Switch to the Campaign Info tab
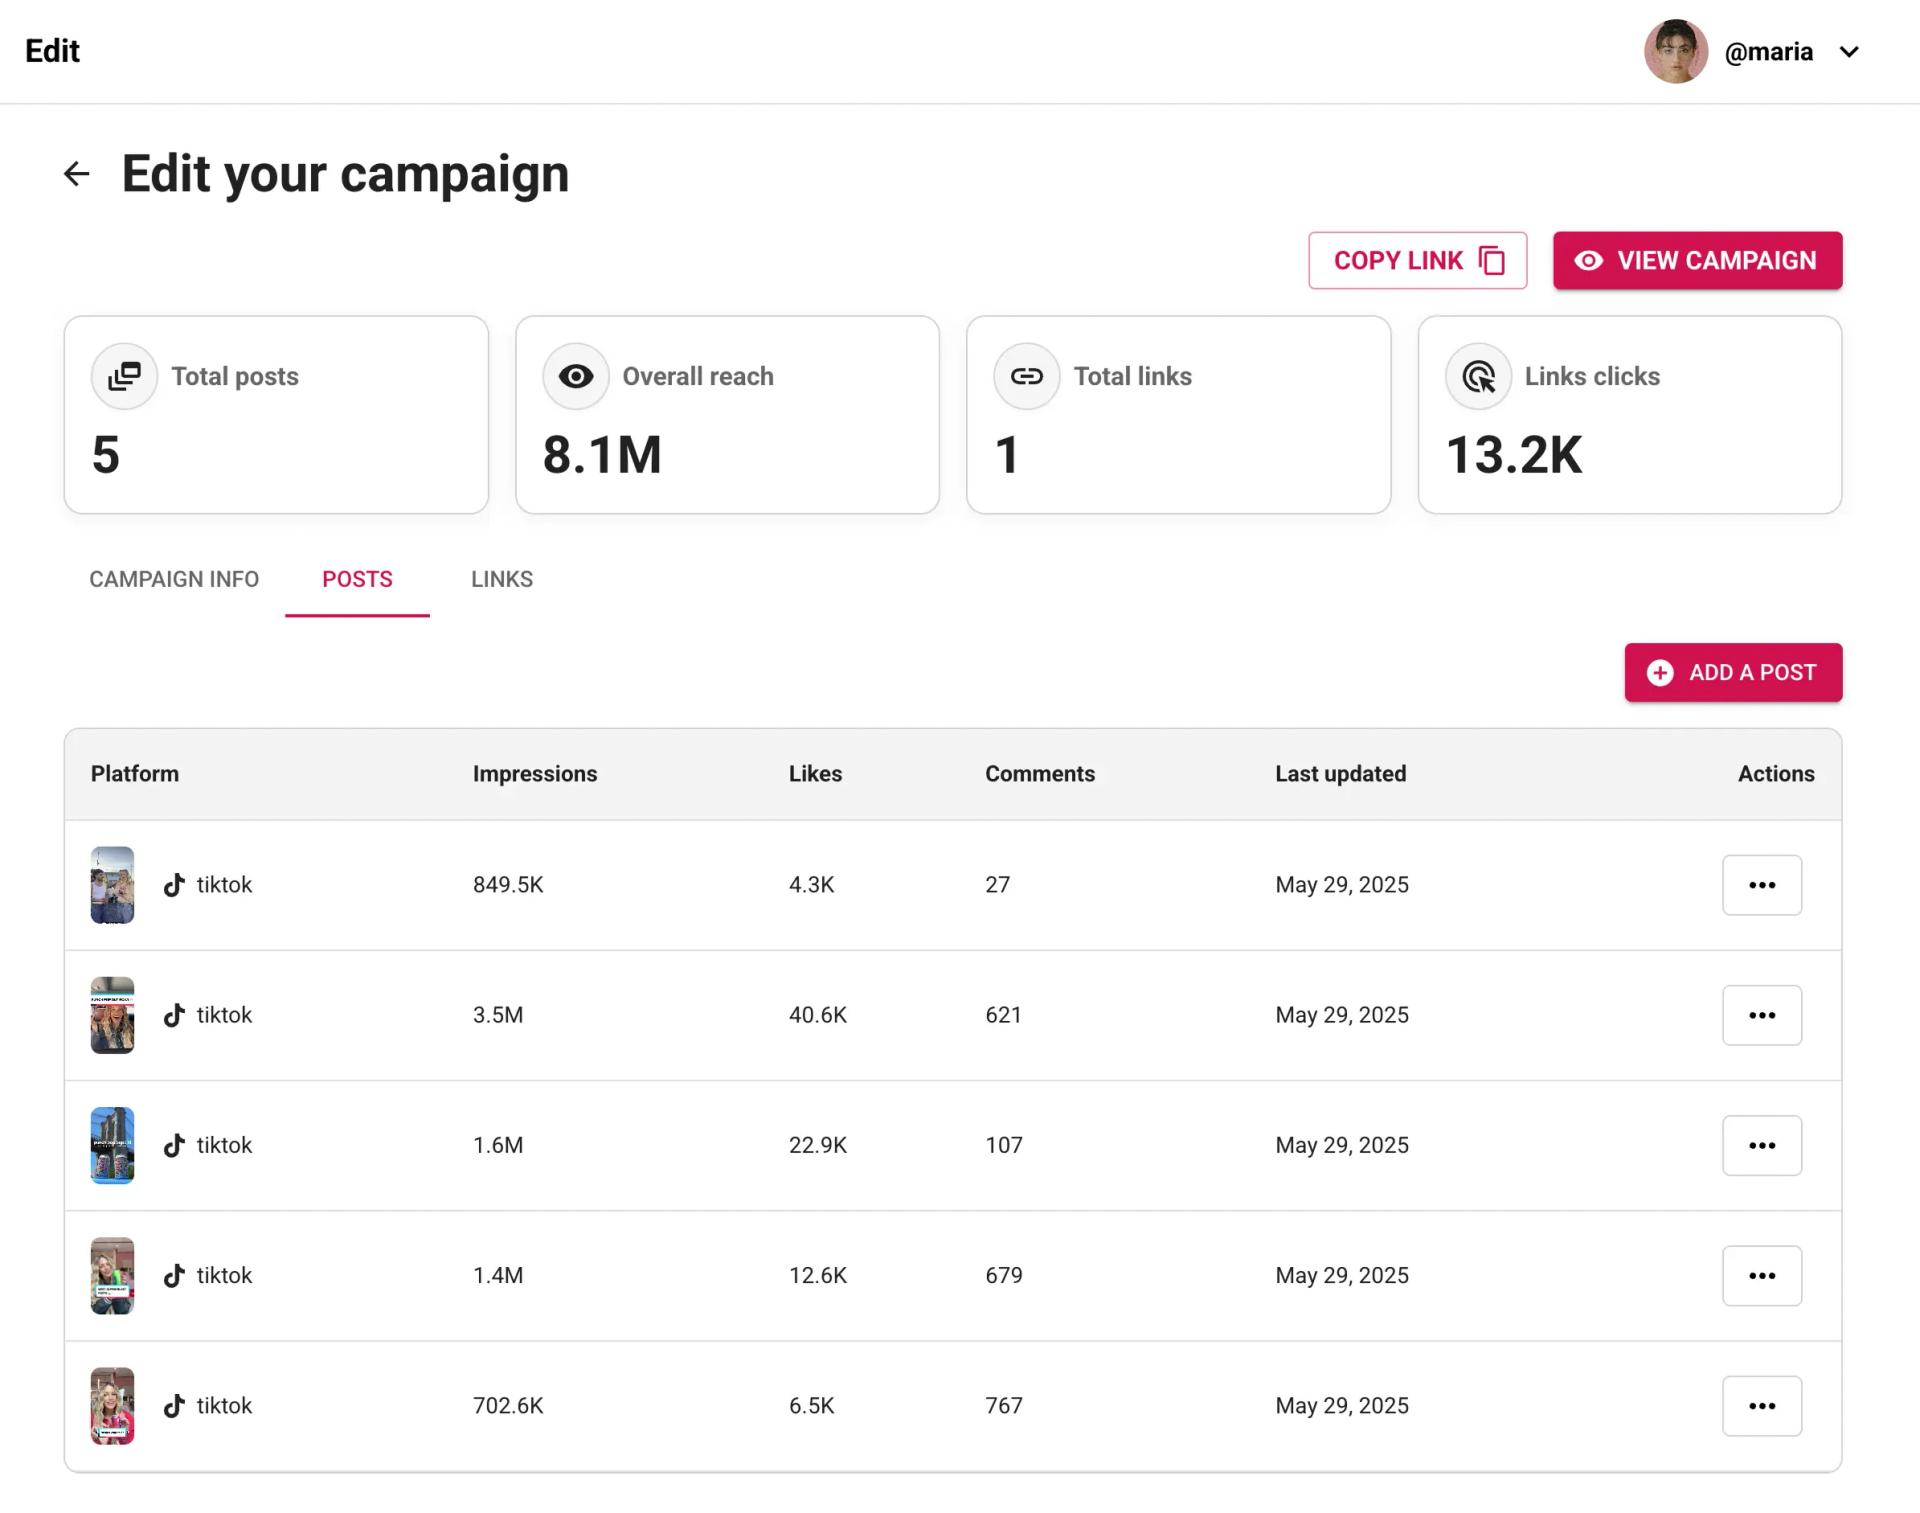The width and height of the screenshot is (1920, 1513). 174,579
